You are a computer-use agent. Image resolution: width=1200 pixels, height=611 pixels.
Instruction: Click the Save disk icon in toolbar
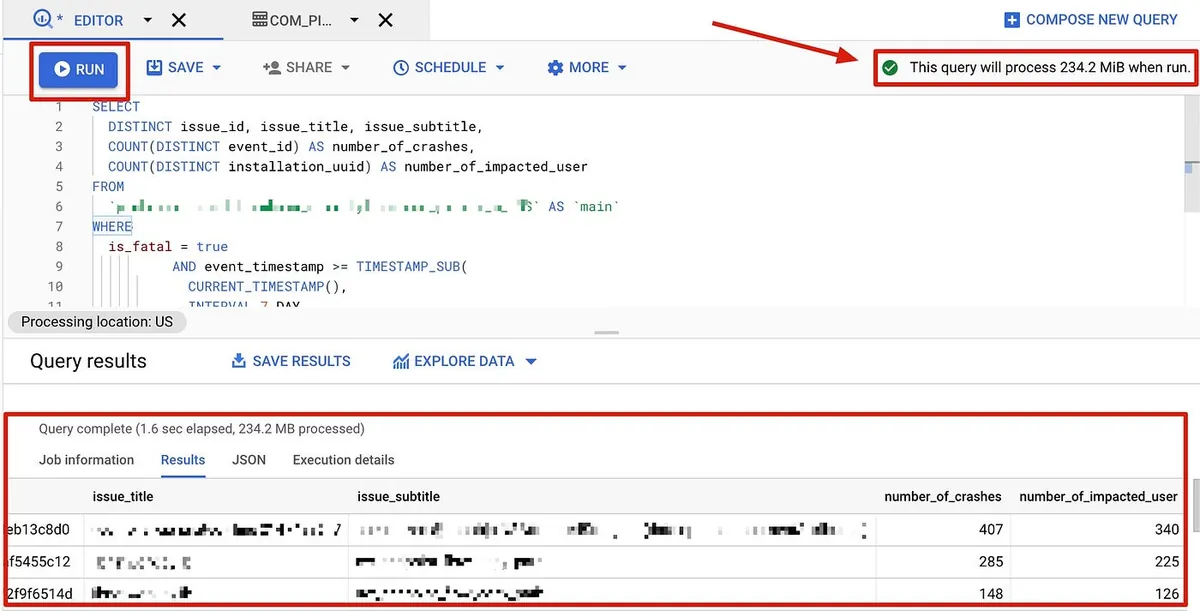click(x=154, y=67)
